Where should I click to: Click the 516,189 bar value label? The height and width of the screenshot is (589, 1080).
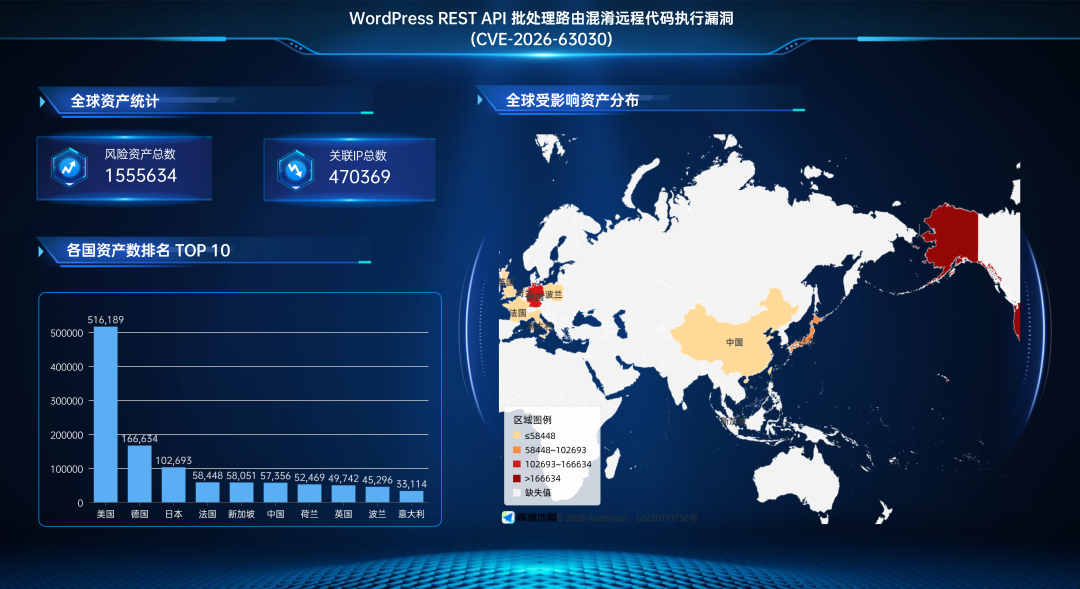(x=105, y=320)
